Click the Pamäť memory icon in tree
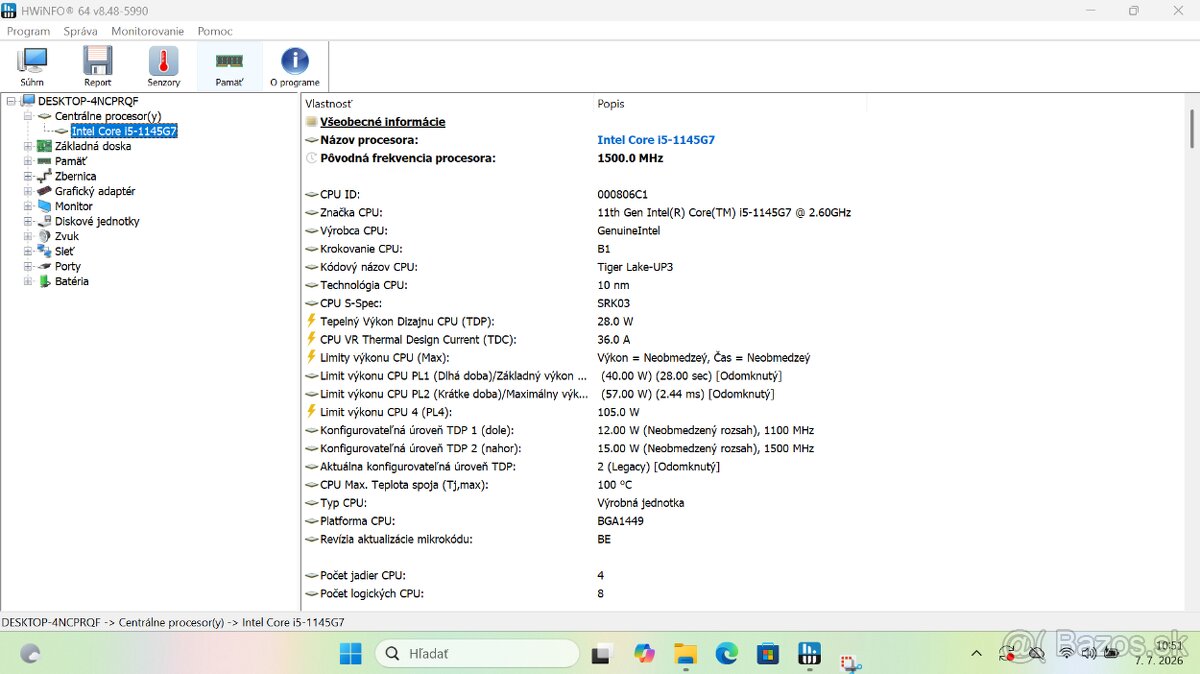Image resolution: width=1200 pixels, height=674 pixels. pyautogui.click(x=45, y=161)
